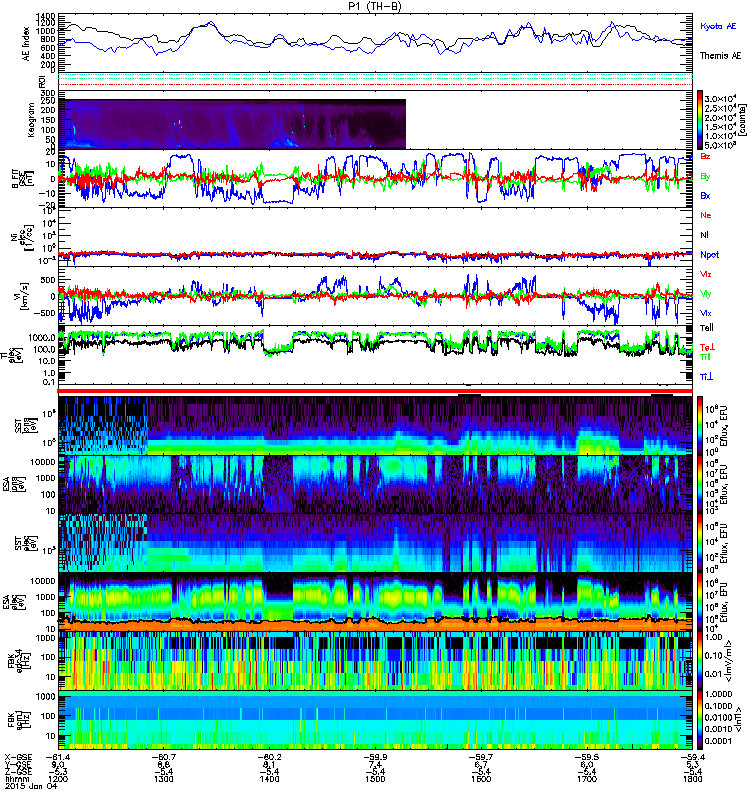Click the plot title "P1 (TH-B)"
The image size is (750, 800).
pyautogui.click(x=375, y=6)
